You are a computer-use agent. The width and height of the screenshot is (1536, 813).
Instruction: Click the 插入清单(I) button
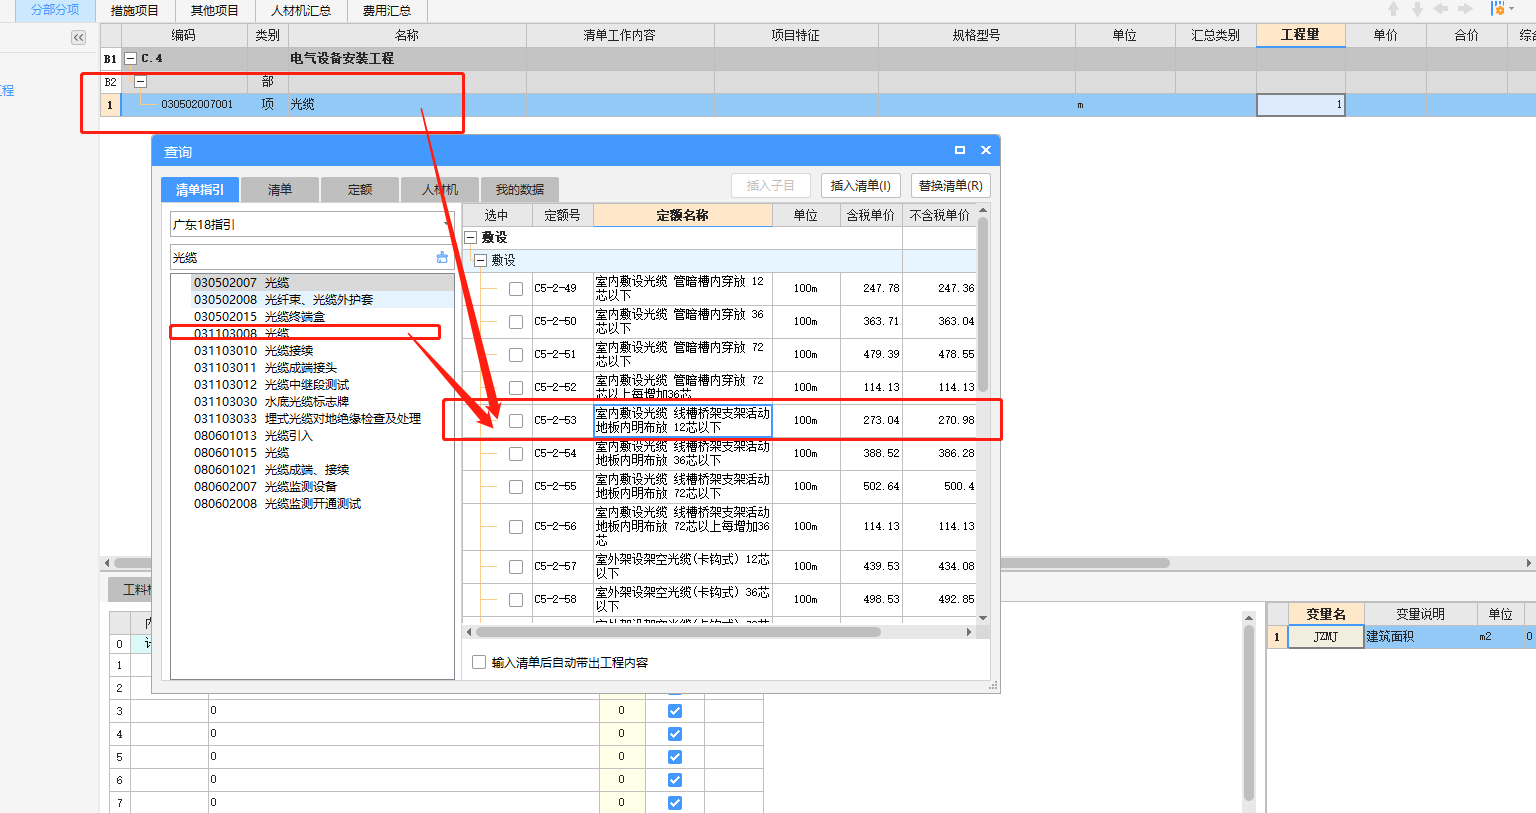(861, 186)
